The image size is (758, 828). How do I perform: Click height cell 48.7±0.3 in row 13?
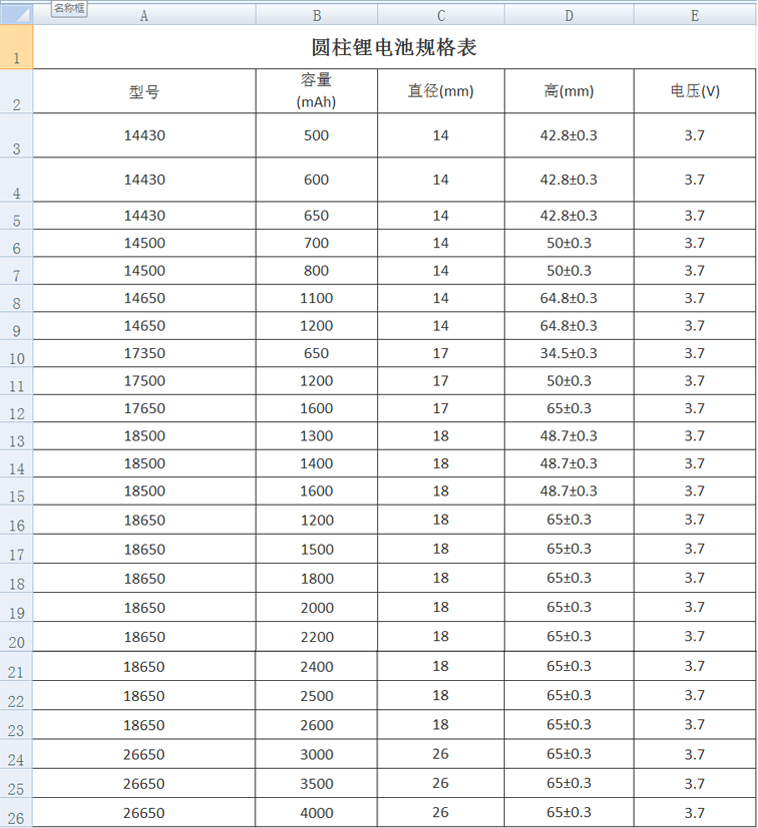pos(569,436)
